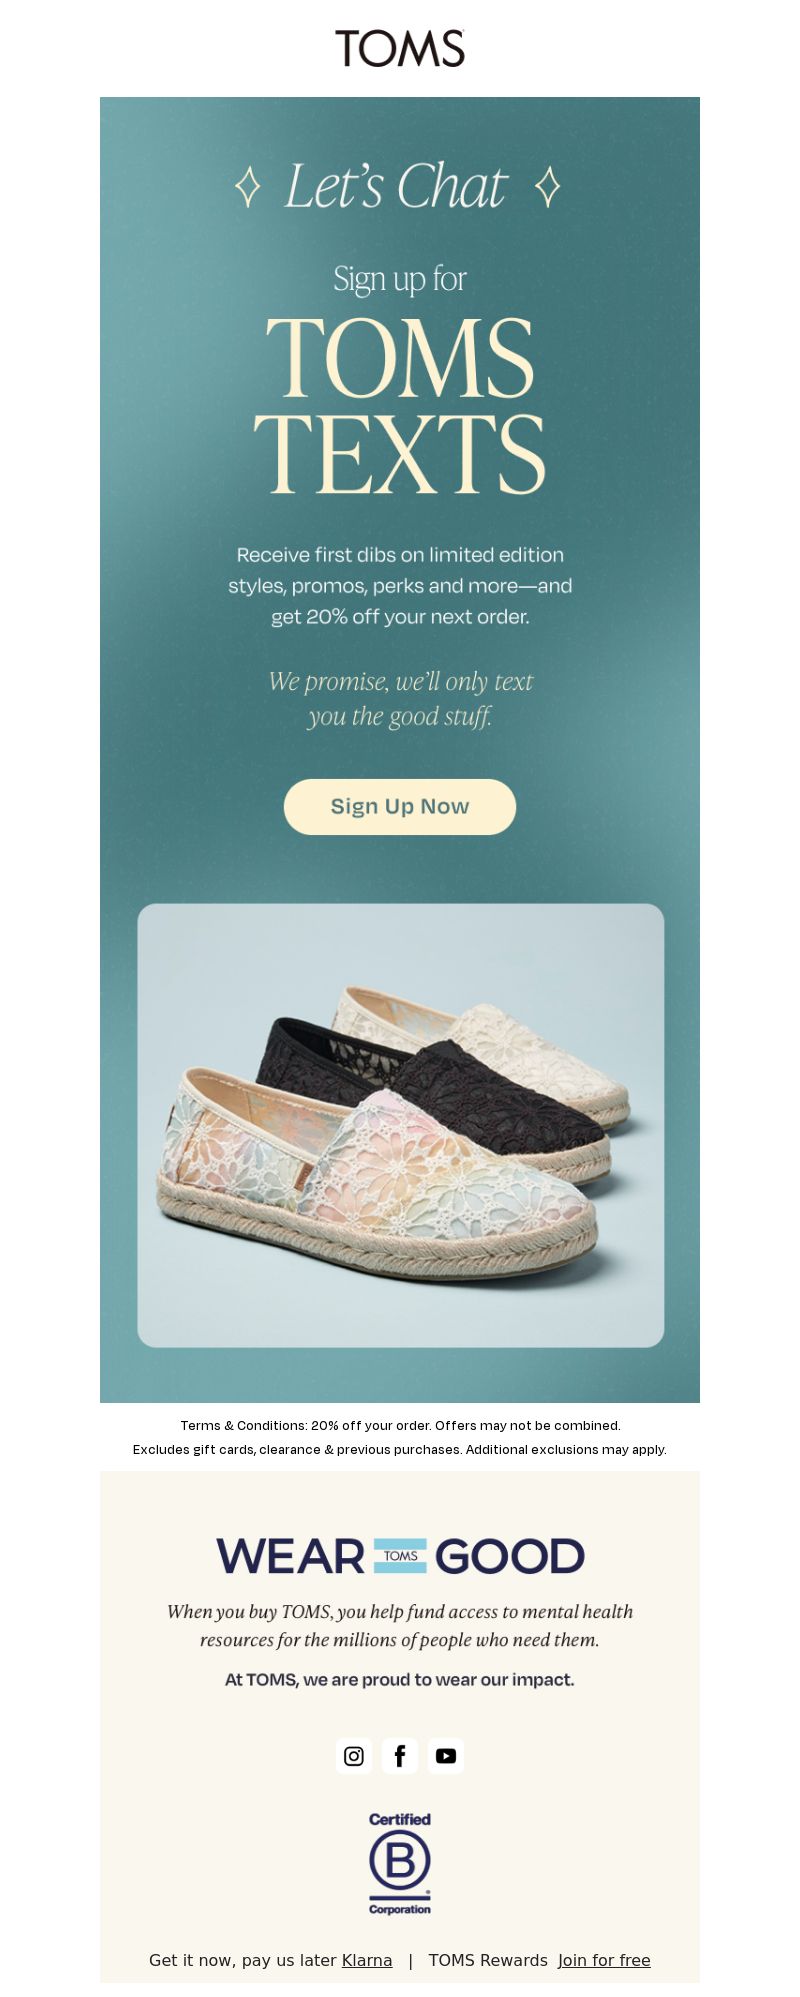Click the right sparkle star beside Let's Chat
The width and height of the screenshot is (800, 1997).
(547, 187)
